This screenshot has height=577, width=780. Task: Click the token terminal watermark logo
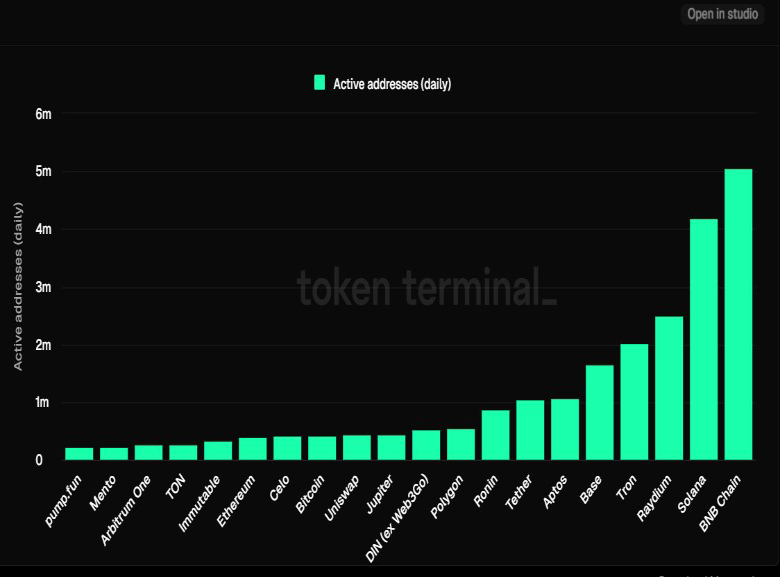tap(426, 288)
